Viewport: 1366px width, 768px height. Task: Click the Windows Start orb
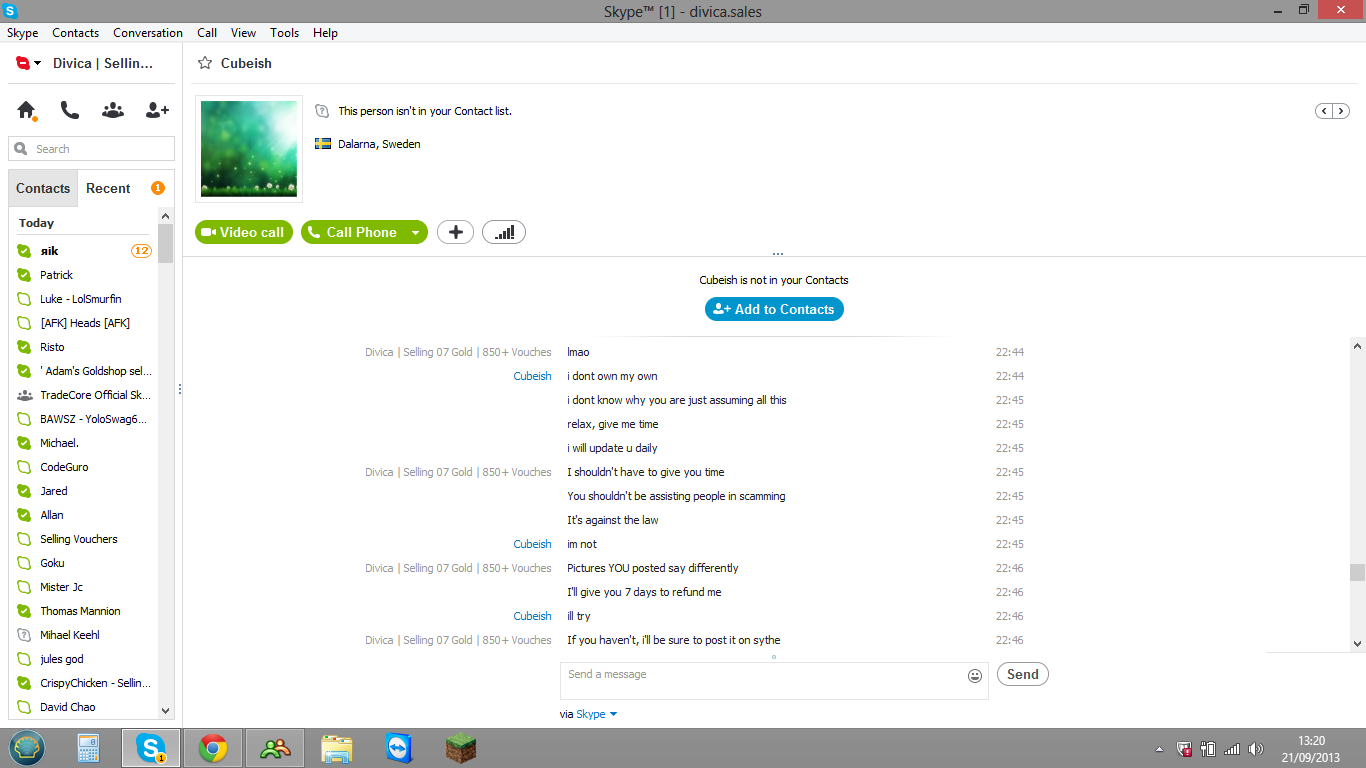[26, 748]
